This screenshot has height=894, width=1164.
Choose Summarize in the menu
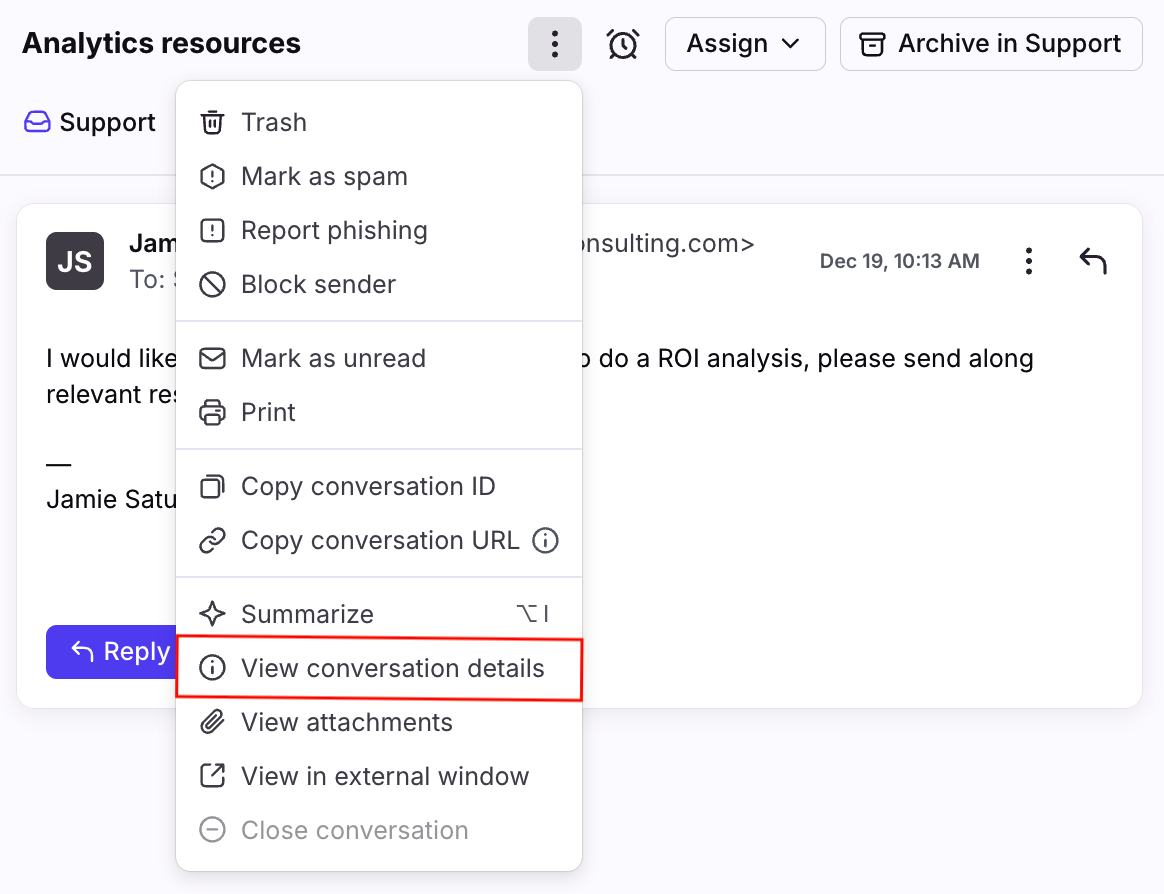tap(307, 615)
